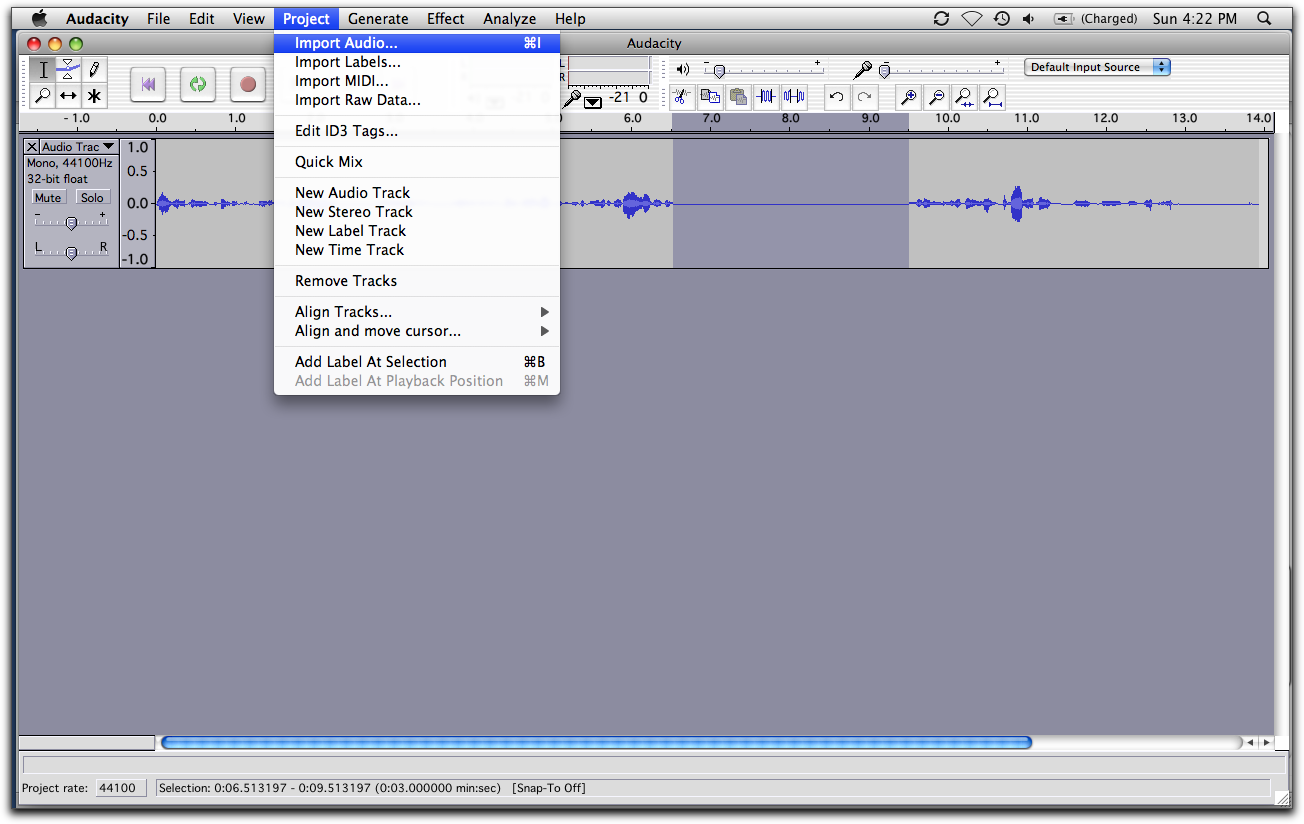Click the system volume menu bar icon
Screen dimensions: 1304x824
coord(1029,19)
